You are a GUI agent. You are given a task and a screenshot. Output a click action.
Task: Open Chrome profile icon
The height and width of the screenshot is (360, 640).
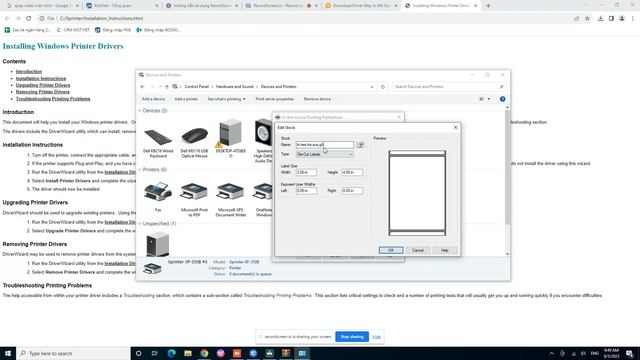tap(622, 18)
